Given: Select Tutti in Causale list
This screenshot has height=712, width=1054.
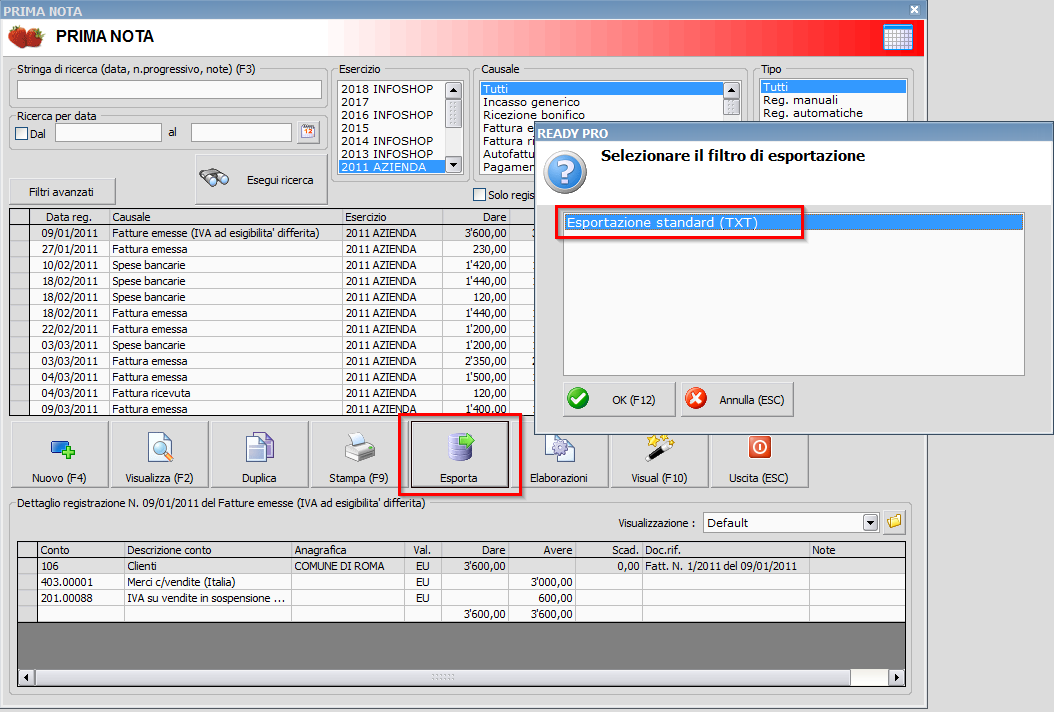Looking at the screenshot, I should point(602,89).
